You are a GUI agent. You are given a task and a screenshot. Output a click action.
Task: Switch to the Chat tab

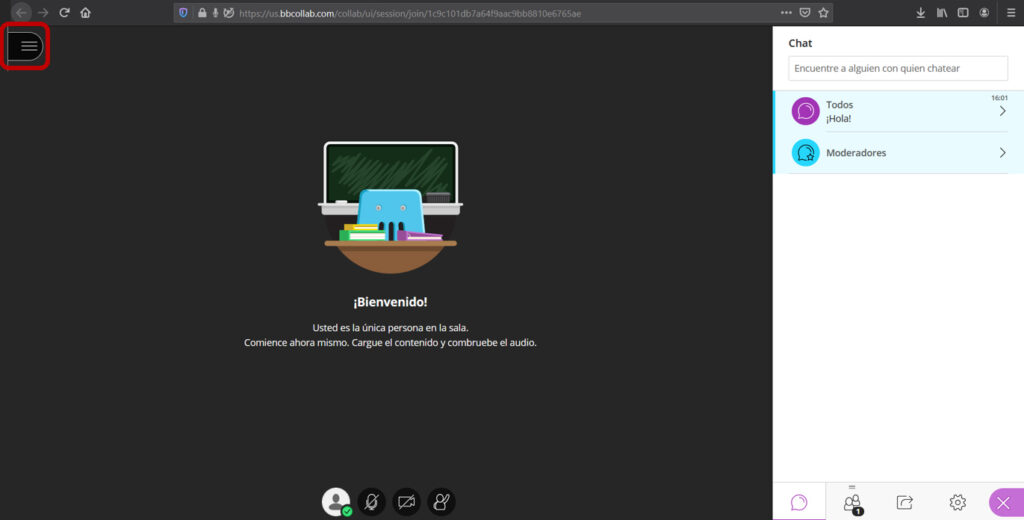[799, 502]
